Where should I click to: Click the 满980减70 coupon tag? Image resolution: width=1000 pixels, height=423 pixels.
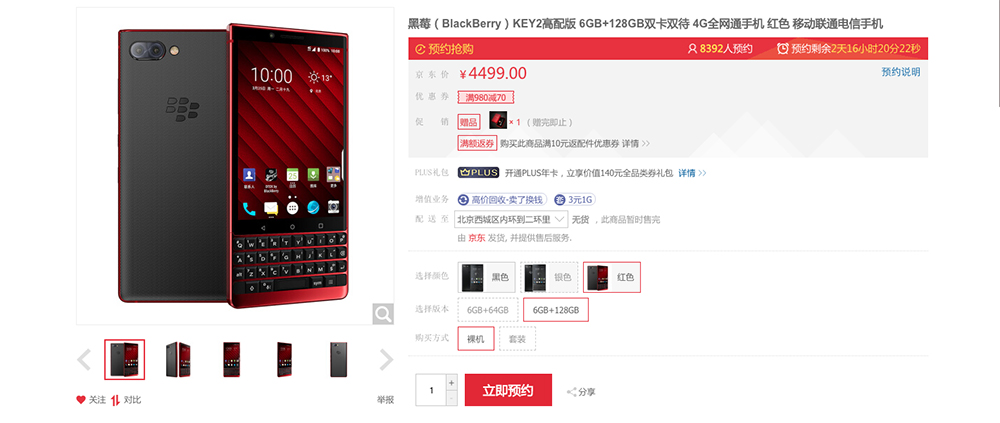pyautogui.click(x=486, y=98)
